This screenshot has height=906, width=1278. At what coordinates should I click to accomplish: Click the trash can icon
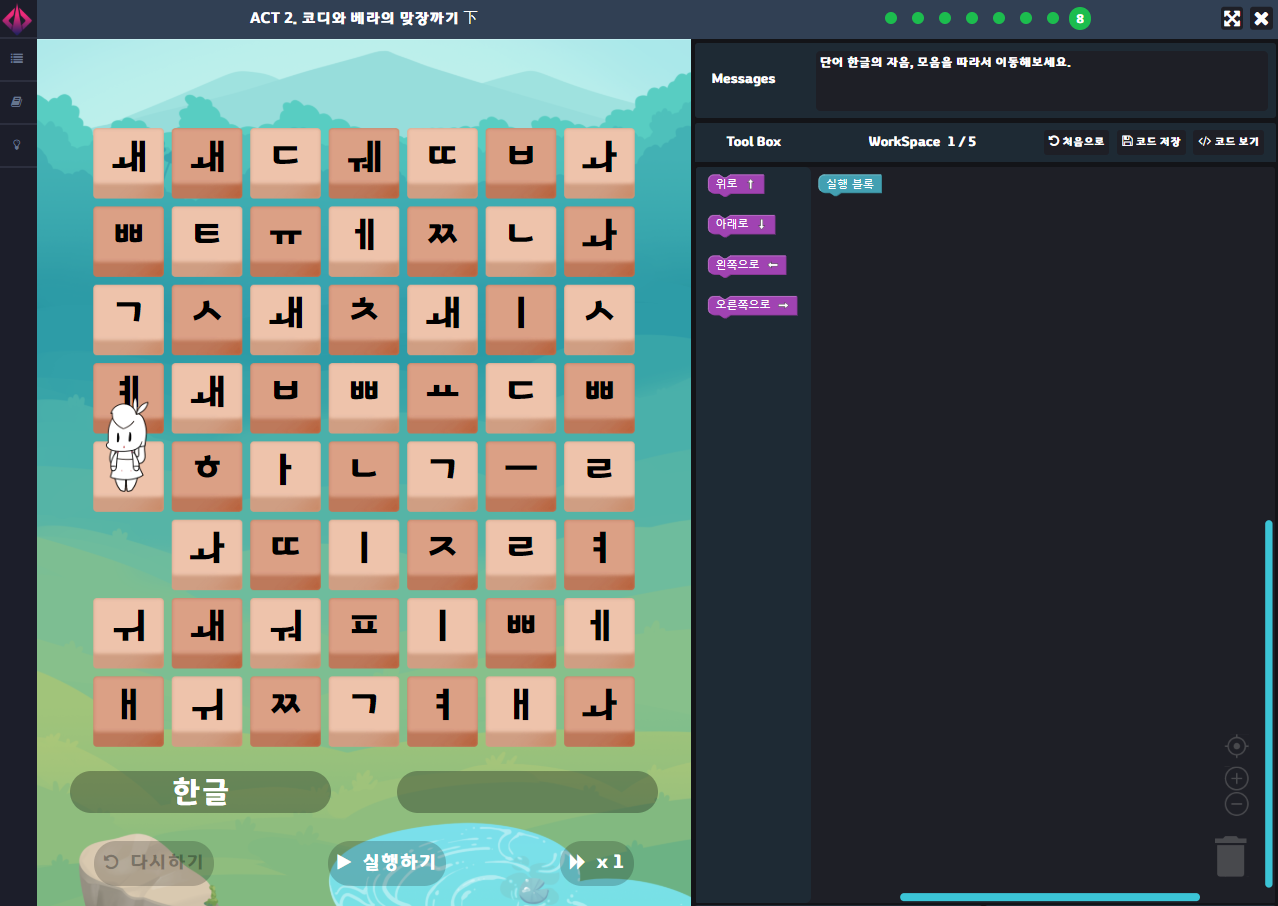coord(1231,857)
